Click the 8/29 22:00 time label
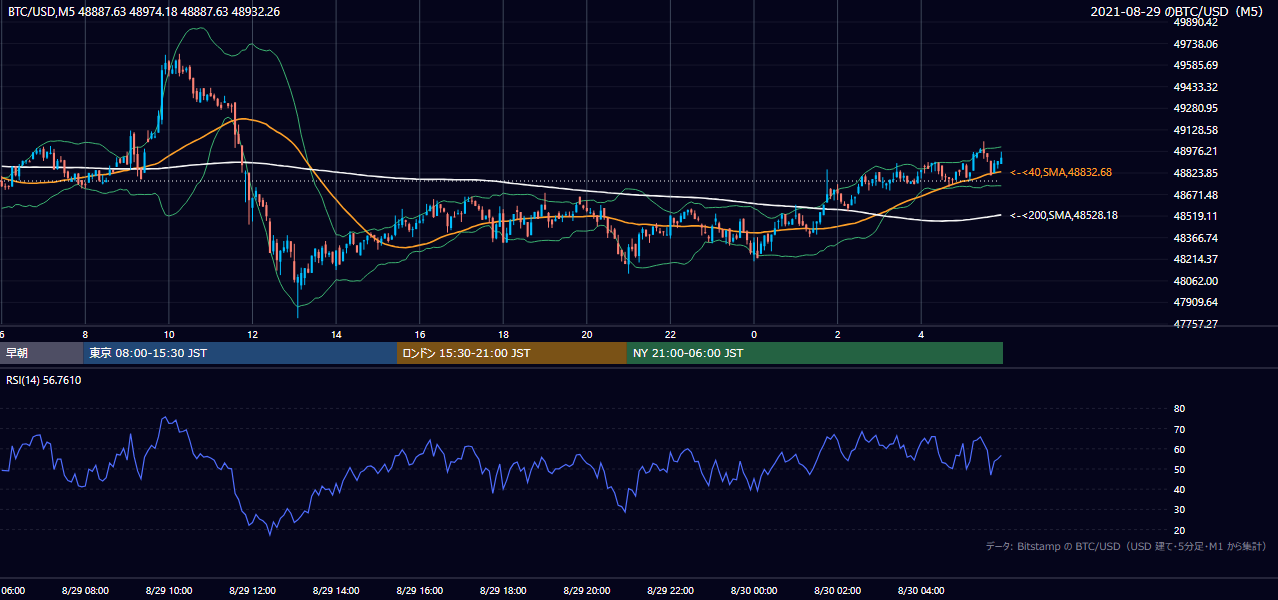This screenshot has width=1278, height=600. 670,591
